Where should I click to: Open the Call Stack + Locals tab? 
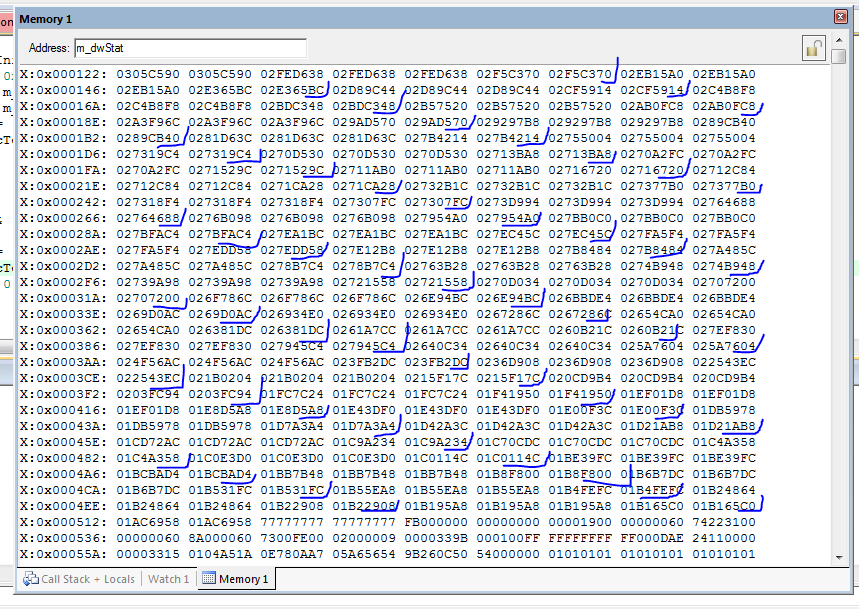pos(87,579)
